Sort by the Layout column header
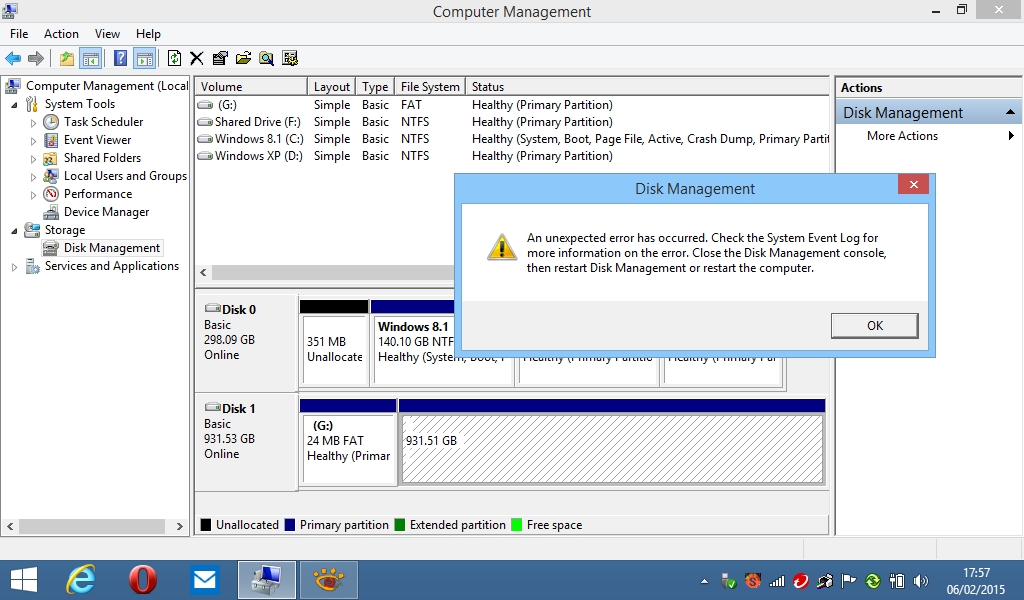This screenshot has height=600, width=1024. 332,87
